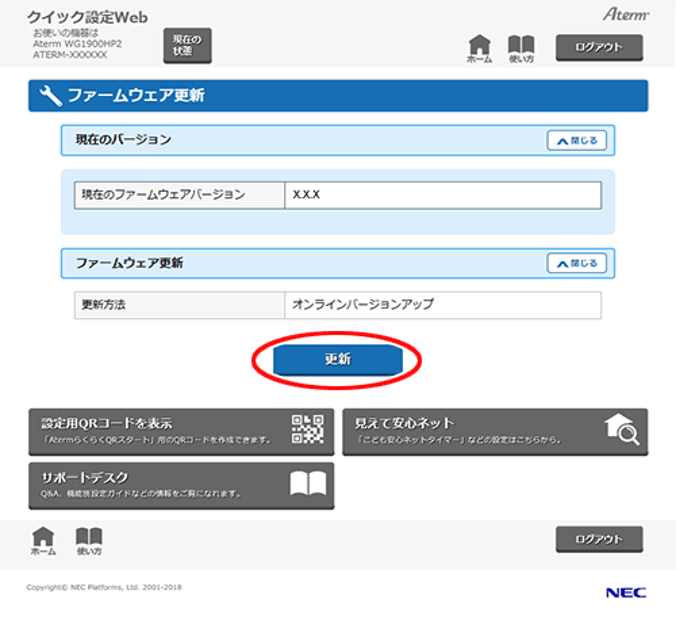
Task: Open 見えて安心ネット settings panel
Action: coord(470,431)
